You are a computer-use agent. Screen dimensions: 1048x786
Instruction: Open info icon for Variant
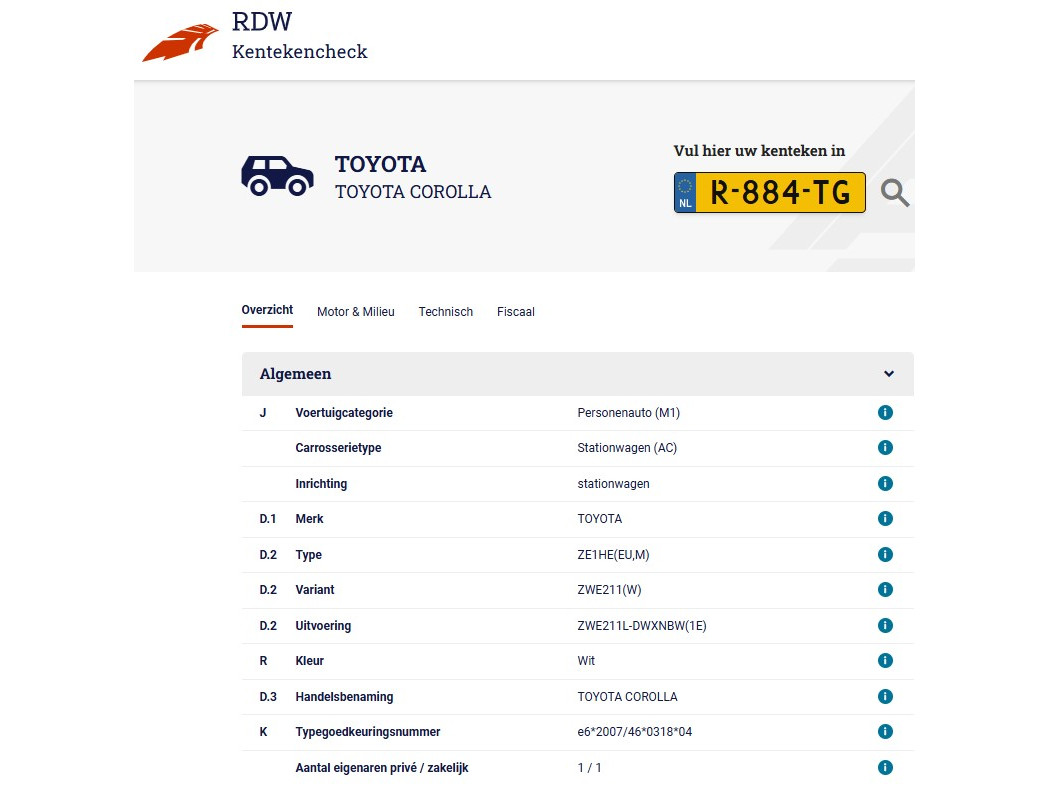(885, 590)
